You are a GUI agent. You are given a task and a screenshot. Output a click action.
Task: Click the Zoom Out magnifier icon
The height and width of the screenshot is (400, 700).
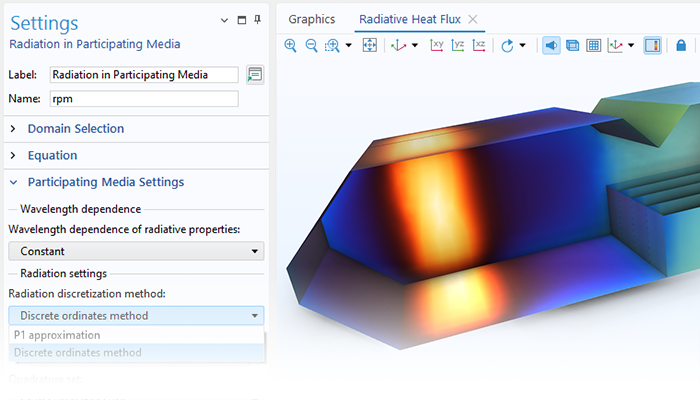tap(311, 46)
